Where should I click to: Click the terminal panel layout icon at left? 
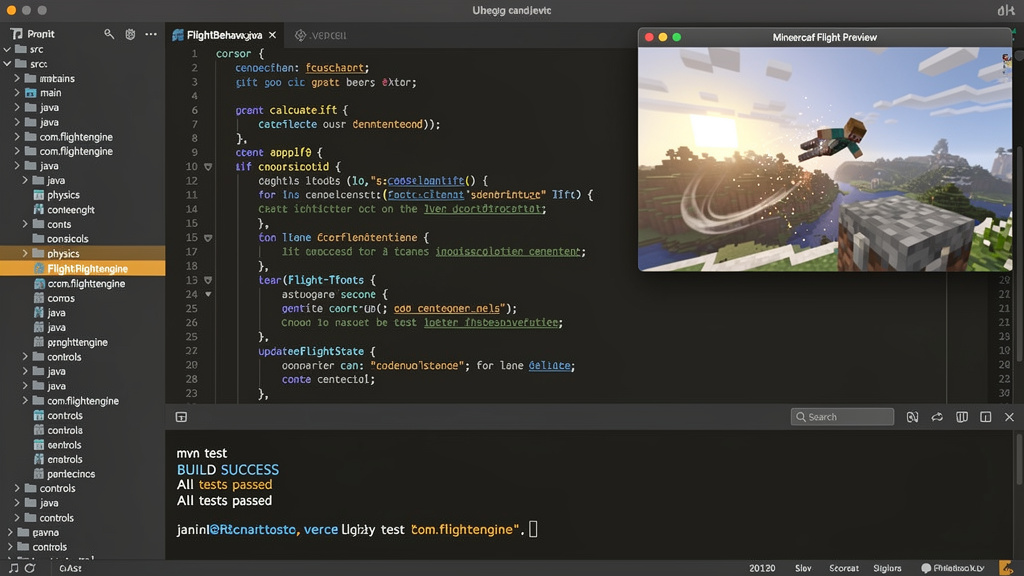pos(182,417)
